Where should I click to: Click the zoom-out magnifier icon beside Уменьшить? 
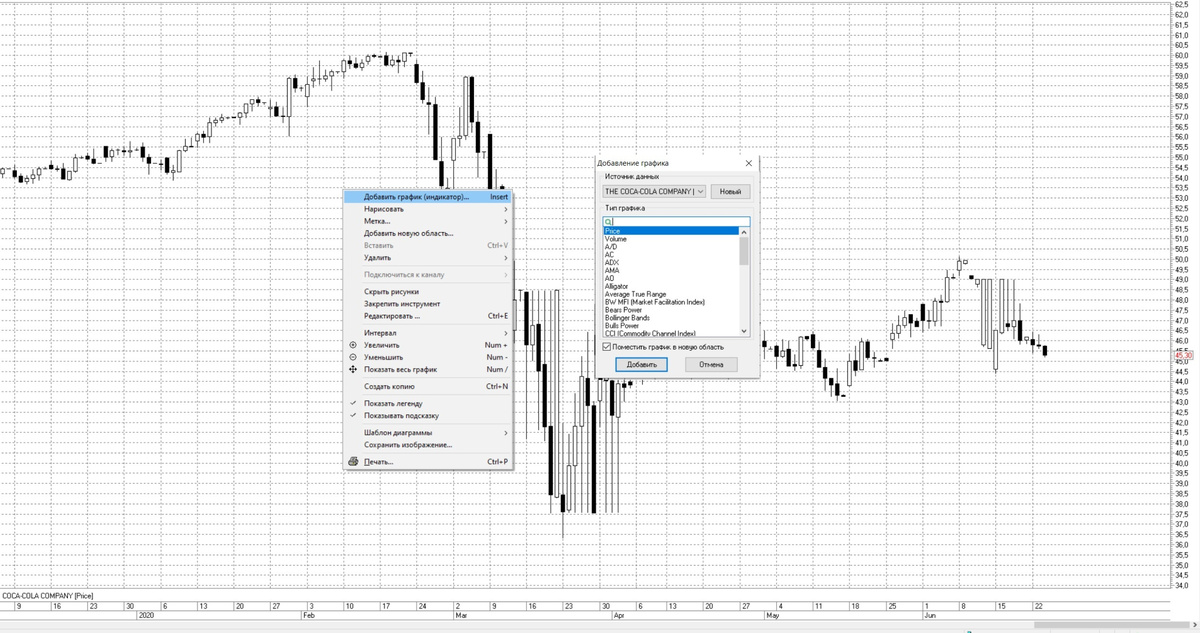(353, 357)
